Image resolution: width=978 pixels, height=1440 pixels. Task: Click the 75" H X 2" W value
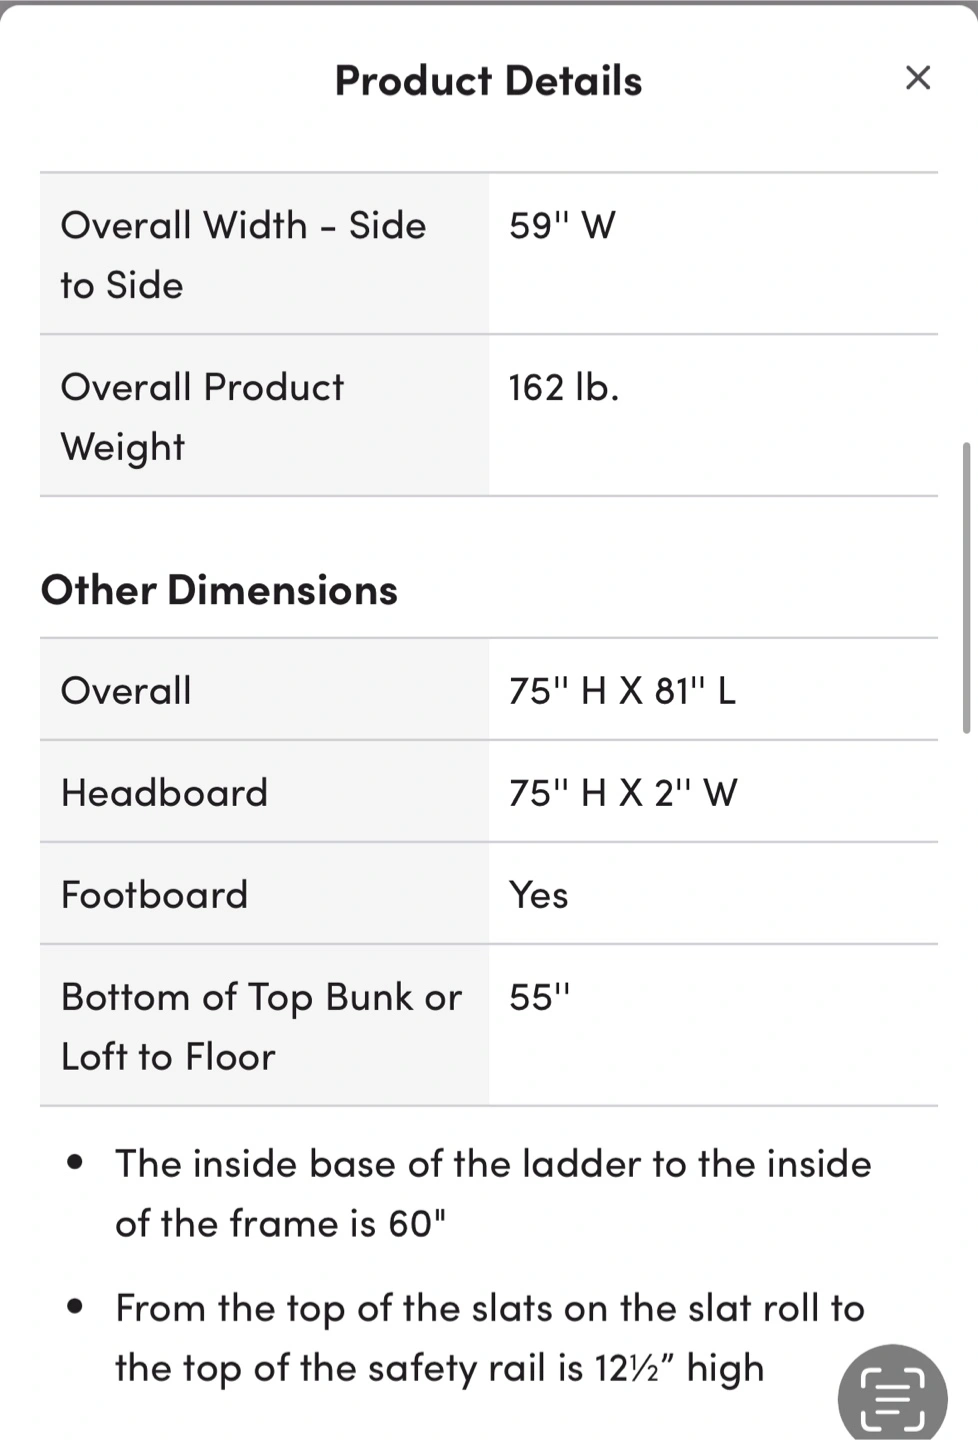pos(623,792)
